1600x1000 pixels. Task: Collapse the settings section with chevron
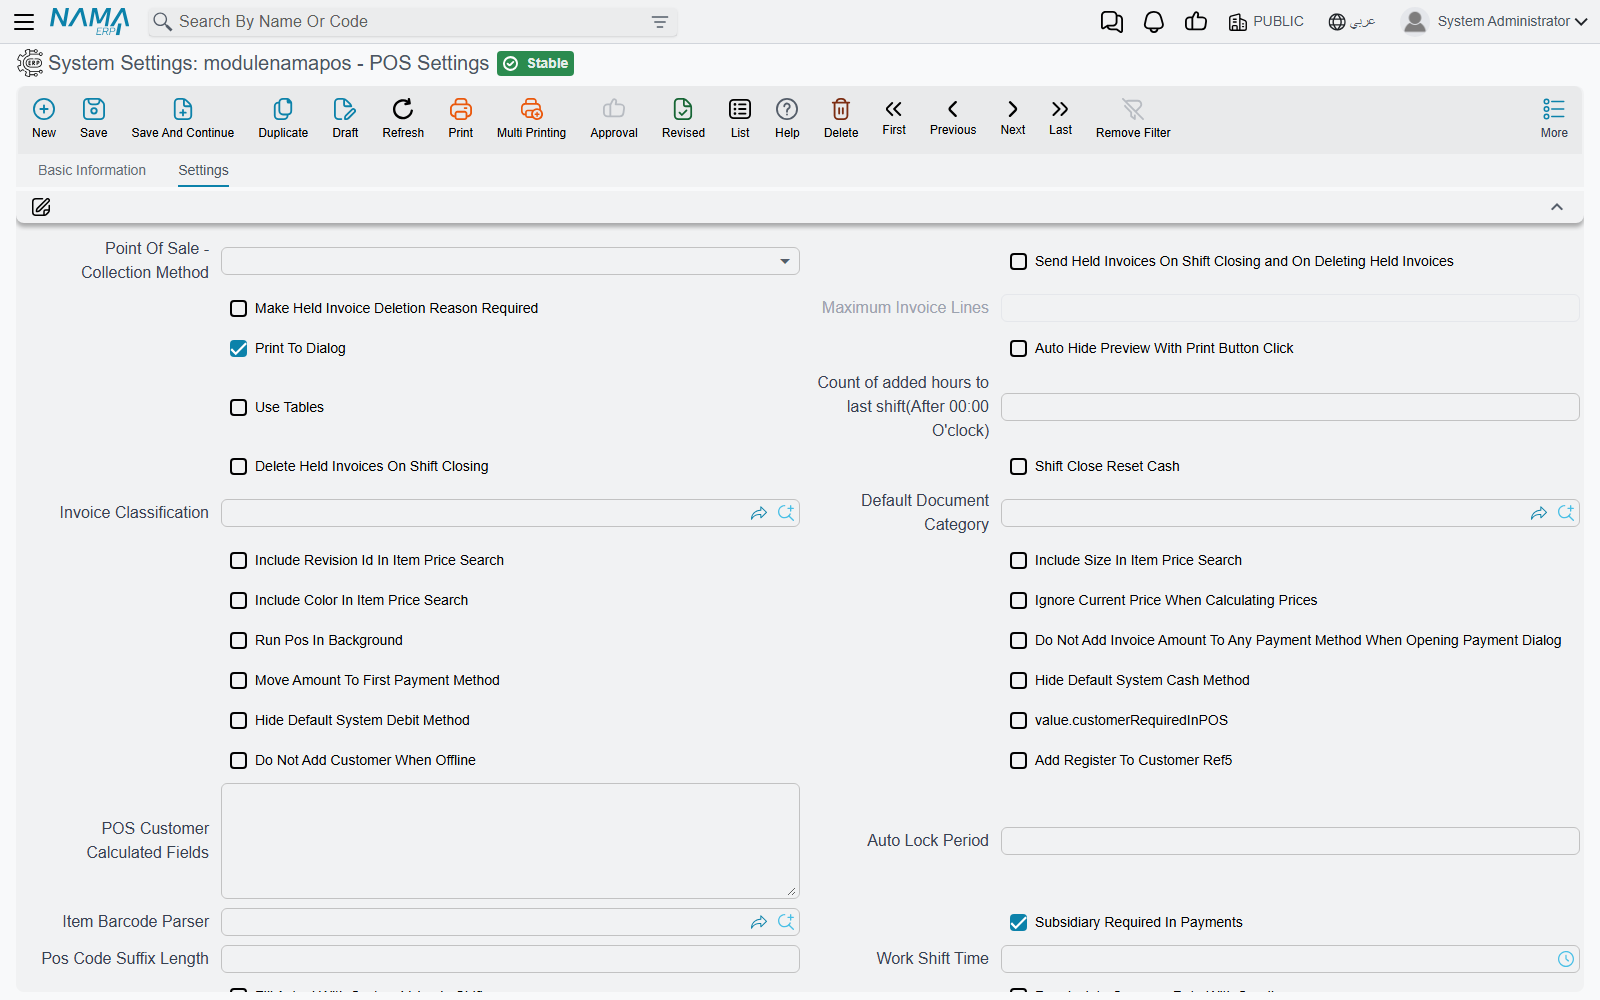point(1557,207)
